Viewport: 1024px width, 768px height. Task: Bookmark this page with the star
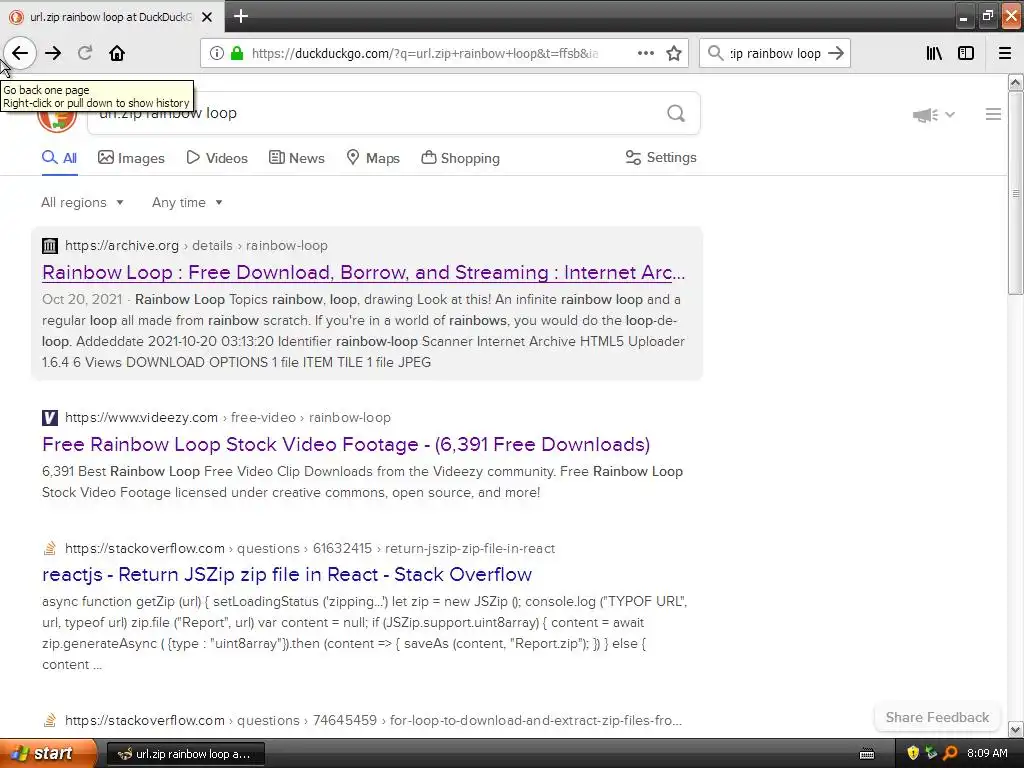(x=674, y=53)
